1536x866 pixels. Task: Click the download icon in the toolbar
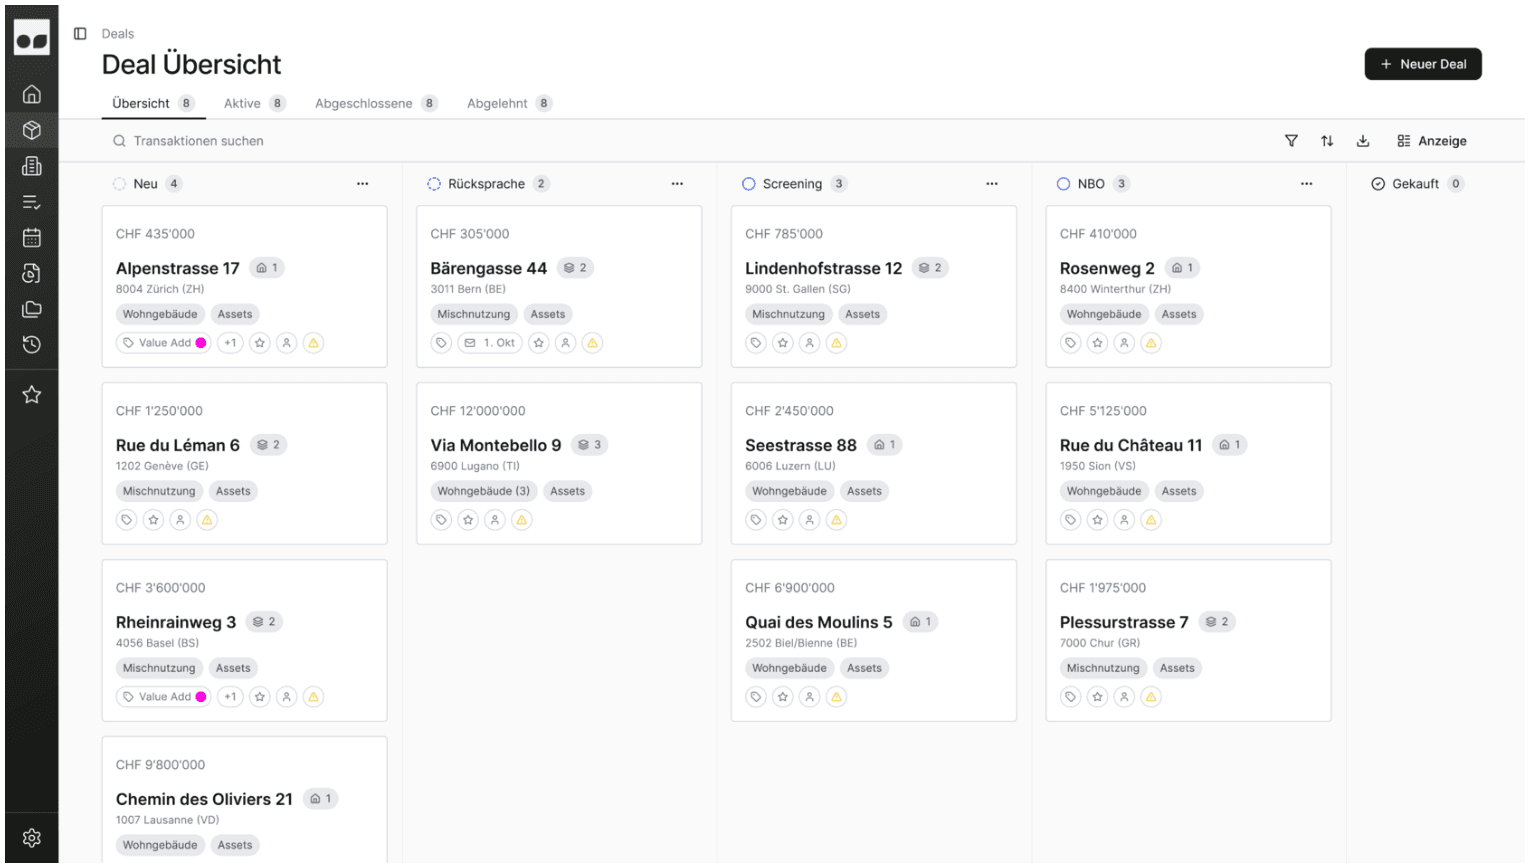tap(1363, 141)
